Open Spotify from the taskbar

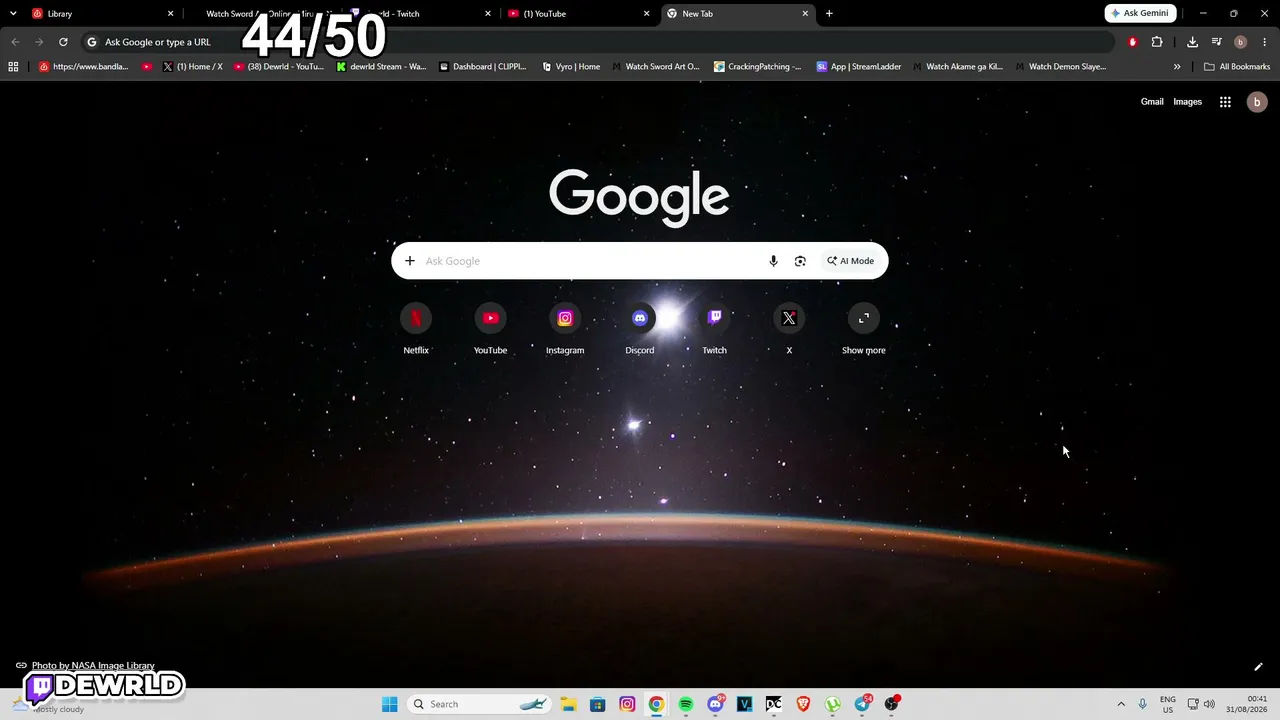point(686,704)
